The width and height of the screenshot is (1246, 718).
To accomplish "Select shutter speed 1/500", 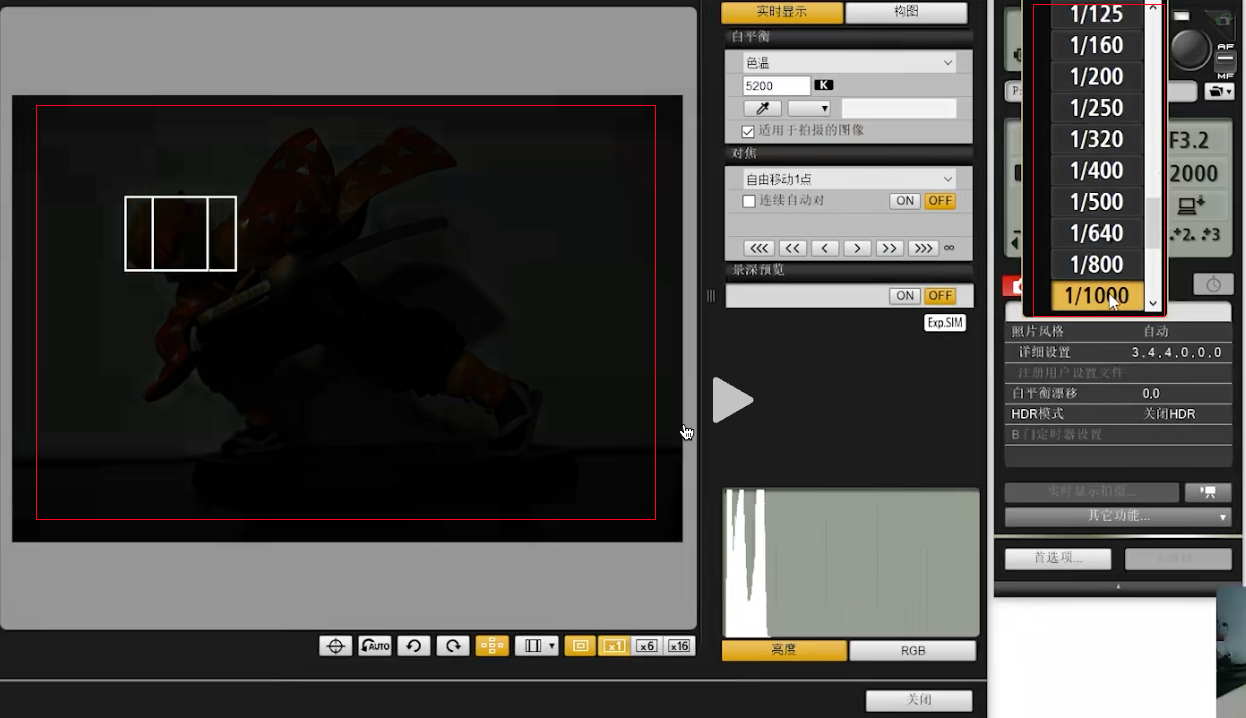I will pyautogui.click(x=1097, y=202).
